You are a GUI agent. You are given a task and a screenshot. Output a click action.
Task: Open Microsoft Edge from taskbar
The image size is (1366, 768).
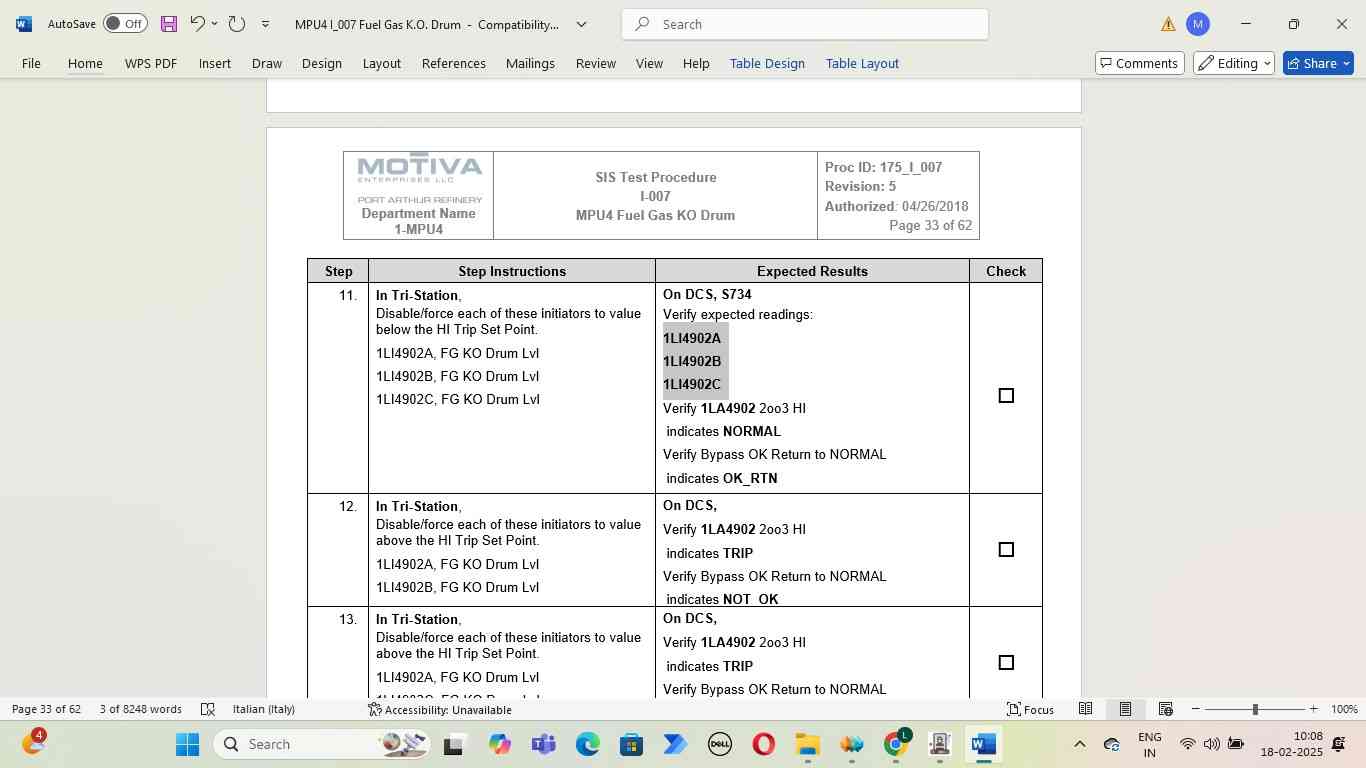click(587, 744)
